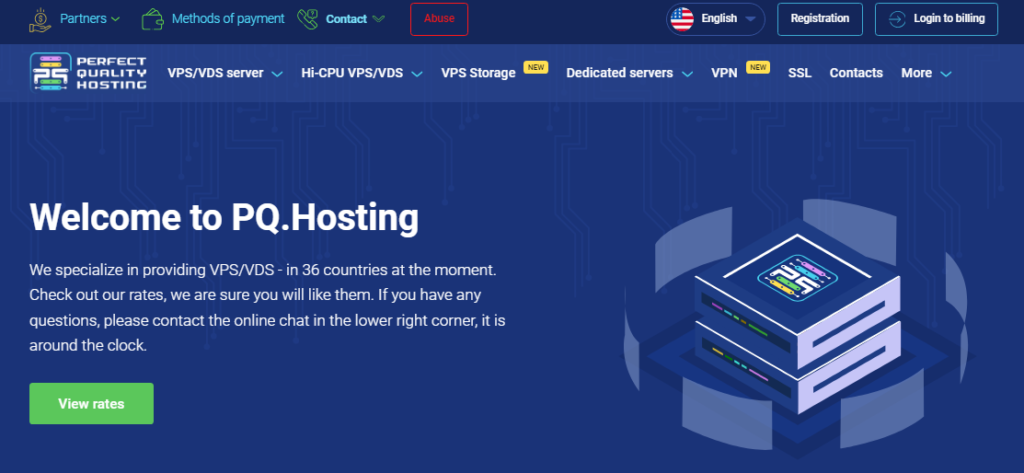Screen dimensions: 1024x473
Task: Click the Partners money-hand icon
Action: 40,19
